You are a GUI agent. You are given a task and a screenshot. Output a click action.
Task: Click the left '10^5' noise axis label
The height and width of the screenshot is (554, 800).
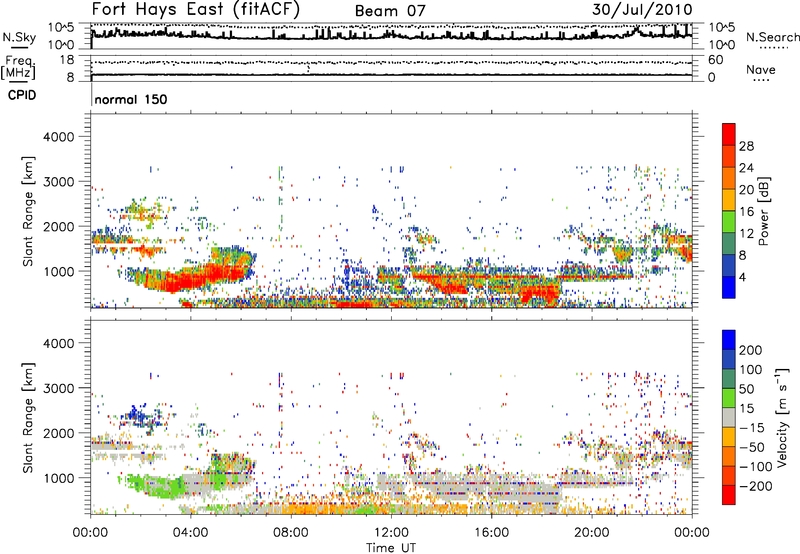[x=61, y=28]
